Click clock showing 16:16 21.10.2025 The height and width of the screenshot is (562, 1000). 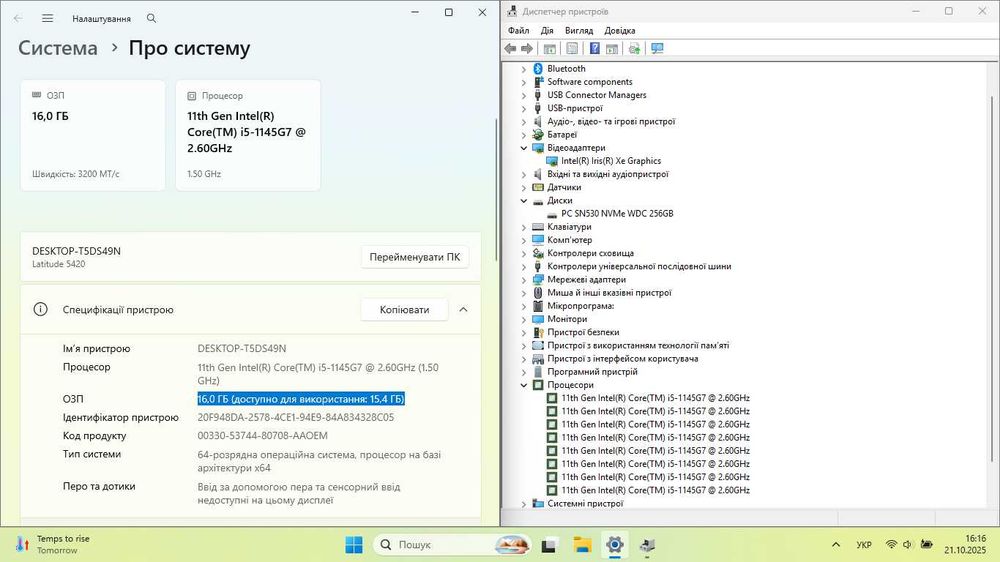coord(966,544)
